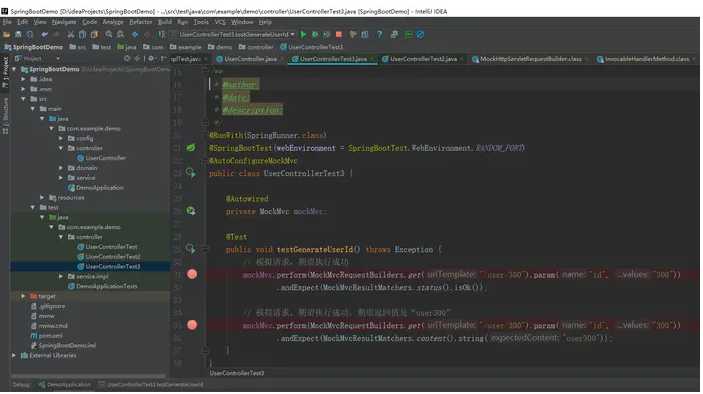Viewport: 703px width, 394px height.
Task: Click the Synchronize toolbar icon
Action: [x=30, y=35]
